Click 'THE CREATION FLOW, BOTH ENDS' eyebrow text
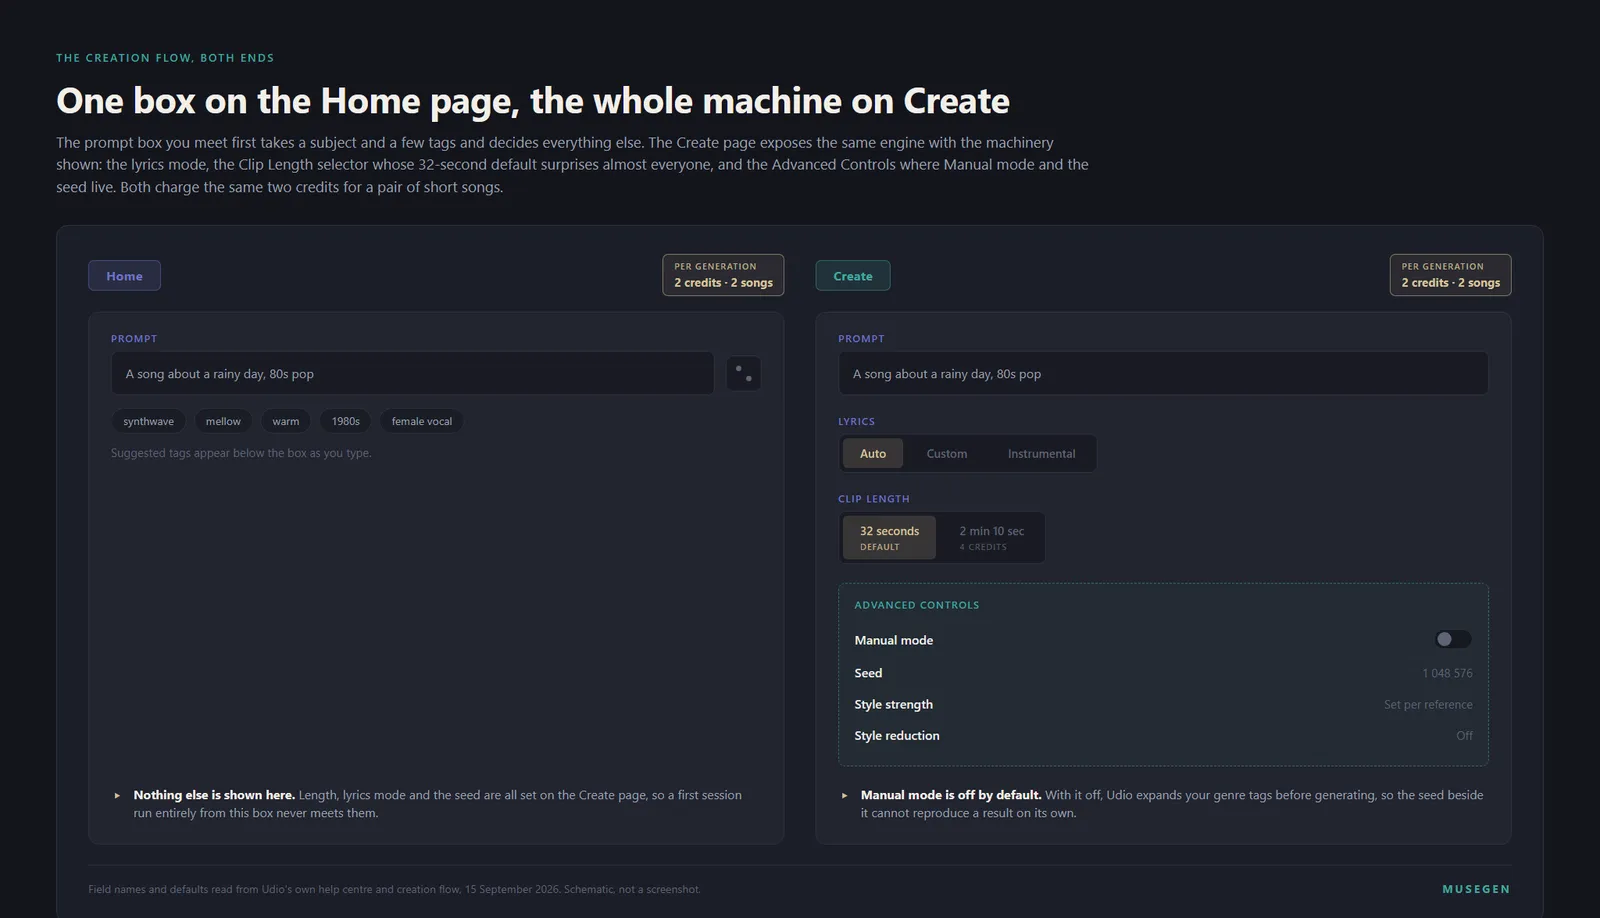1600x918 pixels. [x=165, y=58]
